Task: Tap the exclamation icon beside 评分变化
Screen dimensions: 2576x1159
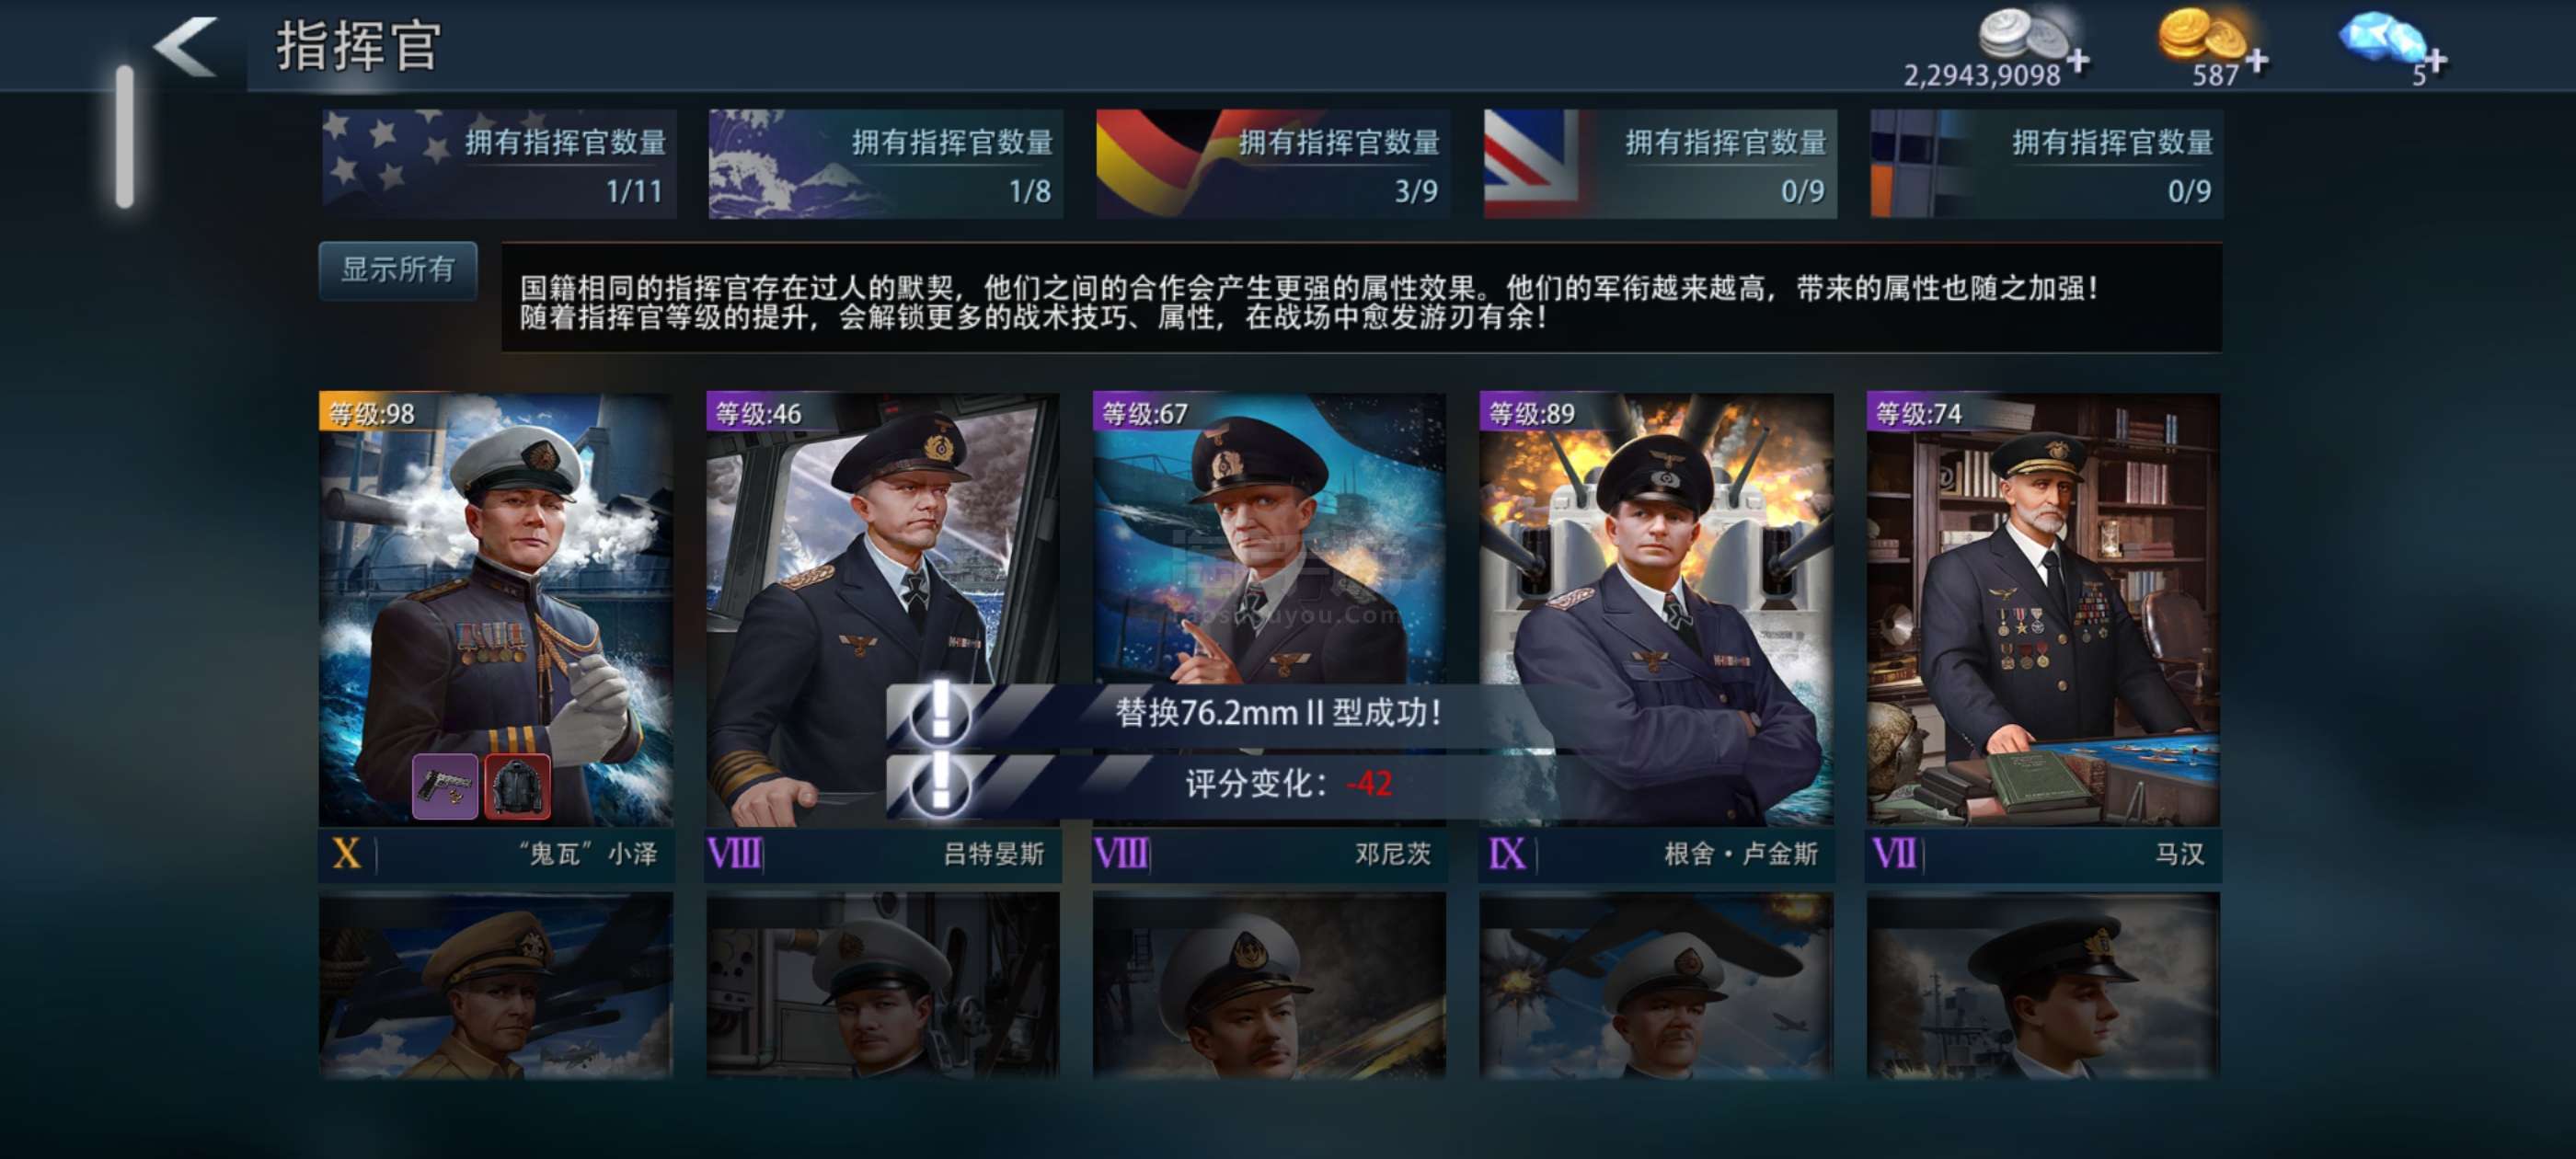Action: (x=939, y=783)
